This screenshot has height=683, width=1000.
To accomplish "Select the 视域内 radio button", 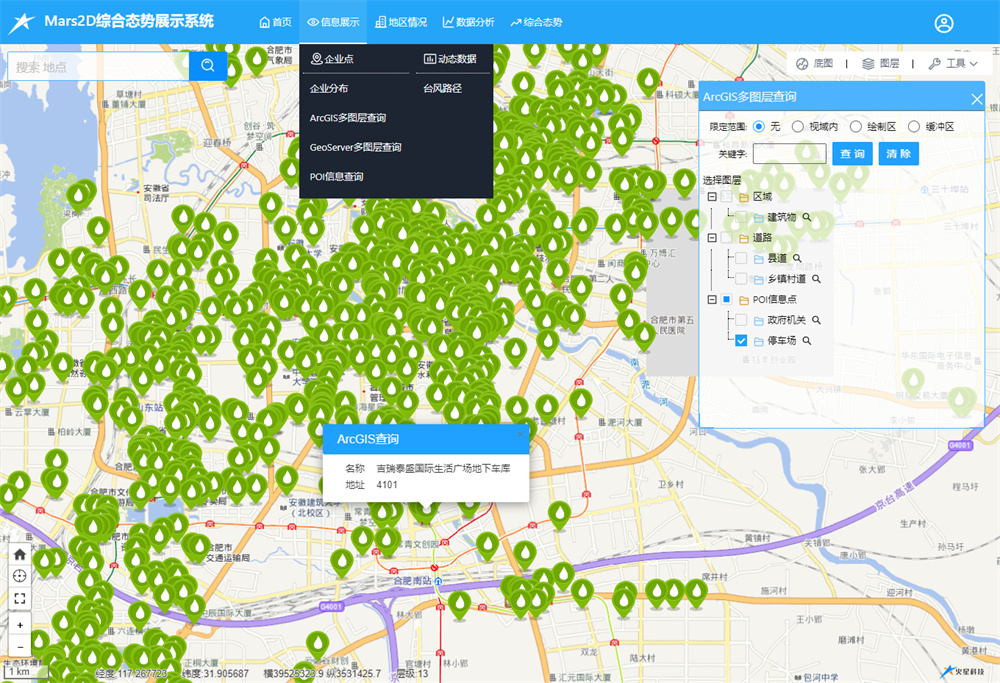I will [x=797, y=126].
